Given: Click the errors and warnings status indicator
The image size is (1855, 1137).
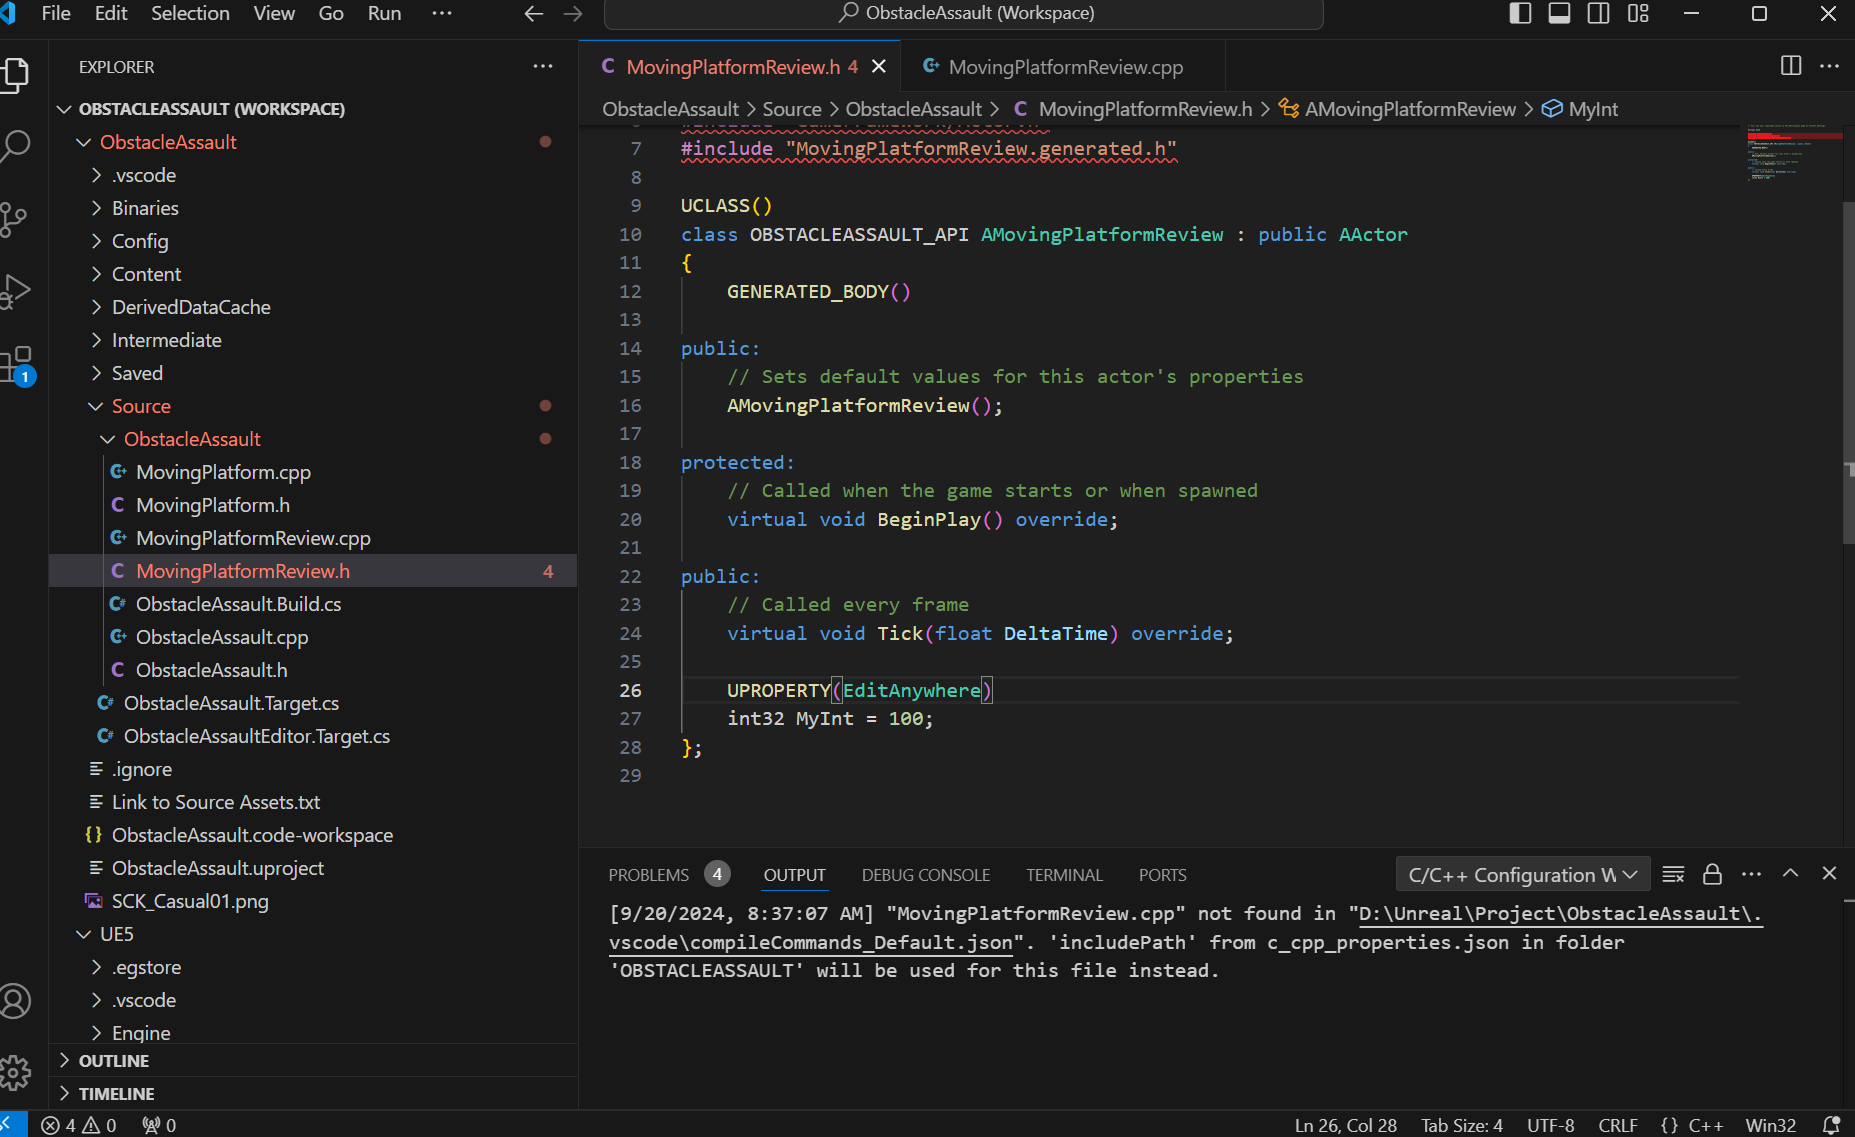Looking at the screenshot, I should pyautogui.click(x=79, y=1125).
